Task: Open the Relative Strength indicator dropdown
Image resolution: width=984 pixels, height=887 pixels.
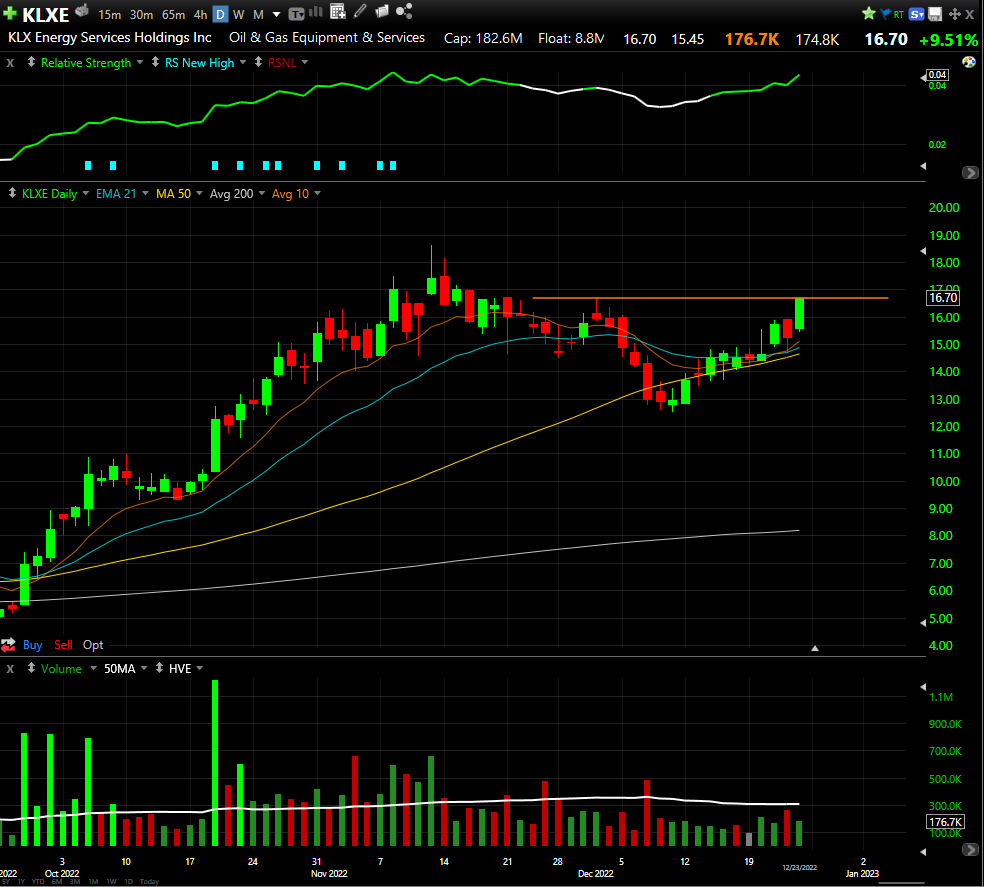Action: point(139,62)
